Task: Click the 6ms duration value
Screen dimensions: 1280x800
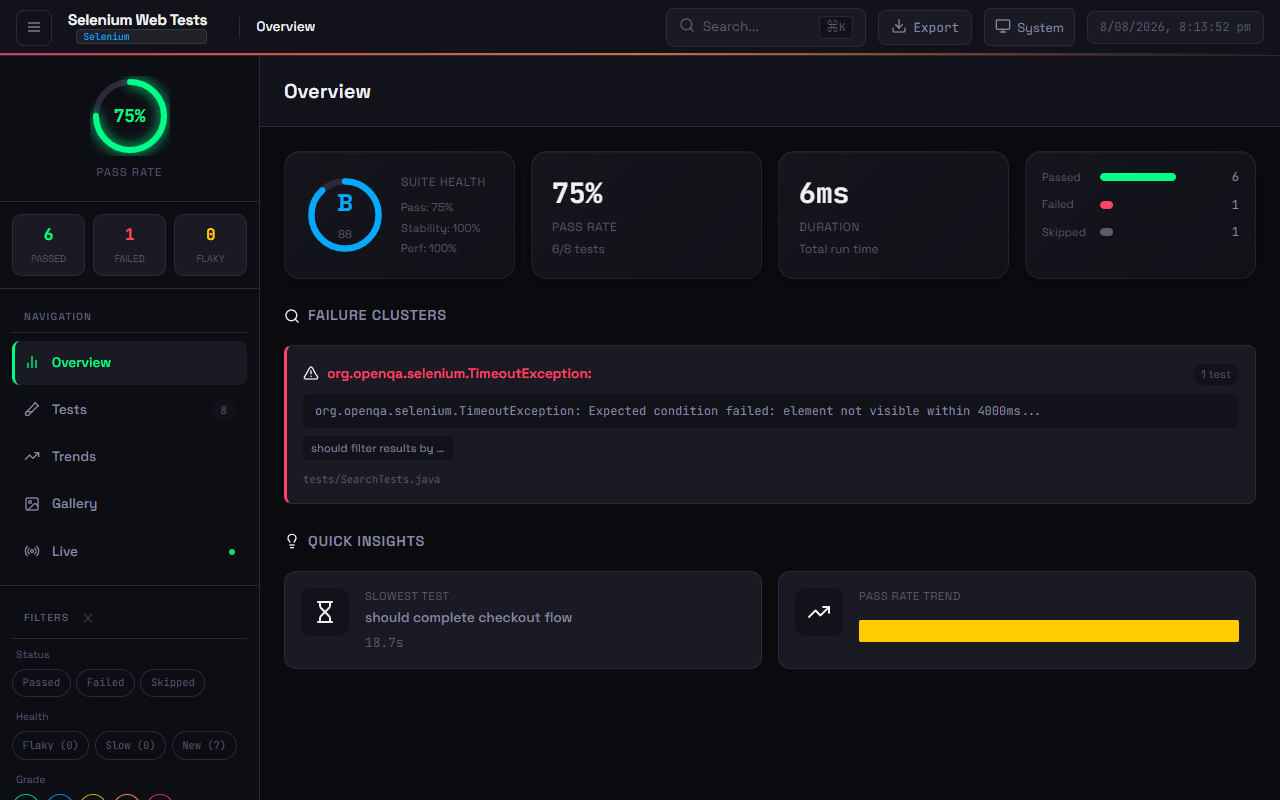Action: click(x=824, y=193)
